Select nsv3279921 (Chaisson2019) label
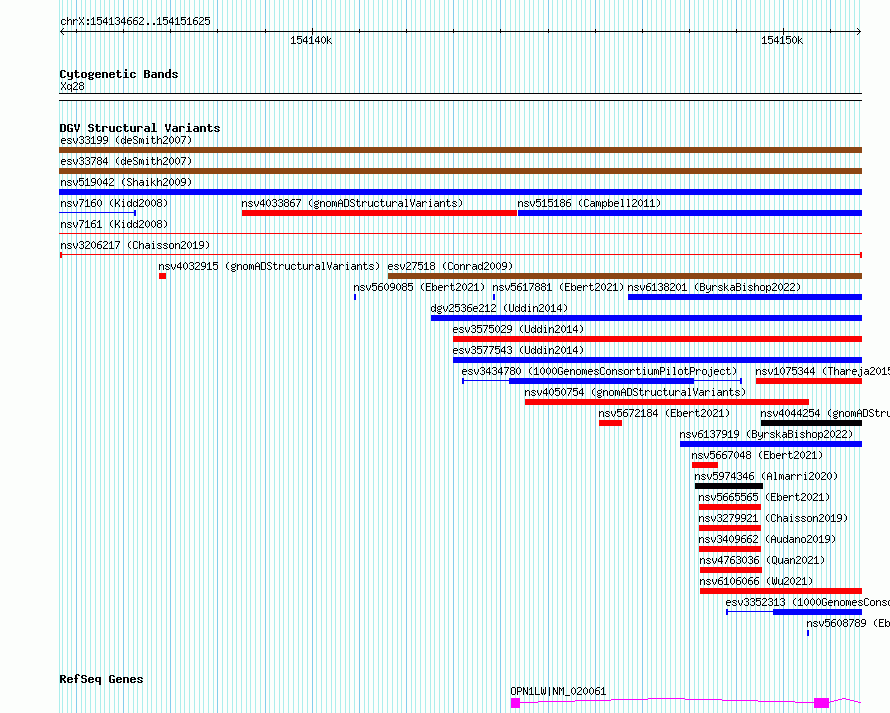The height and width of the screenshot is (713, 890). coord(773,518)
